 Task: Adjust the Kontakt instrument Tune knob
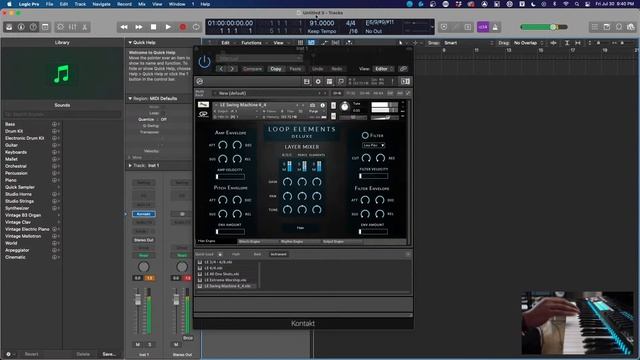(x=345, y=107)
